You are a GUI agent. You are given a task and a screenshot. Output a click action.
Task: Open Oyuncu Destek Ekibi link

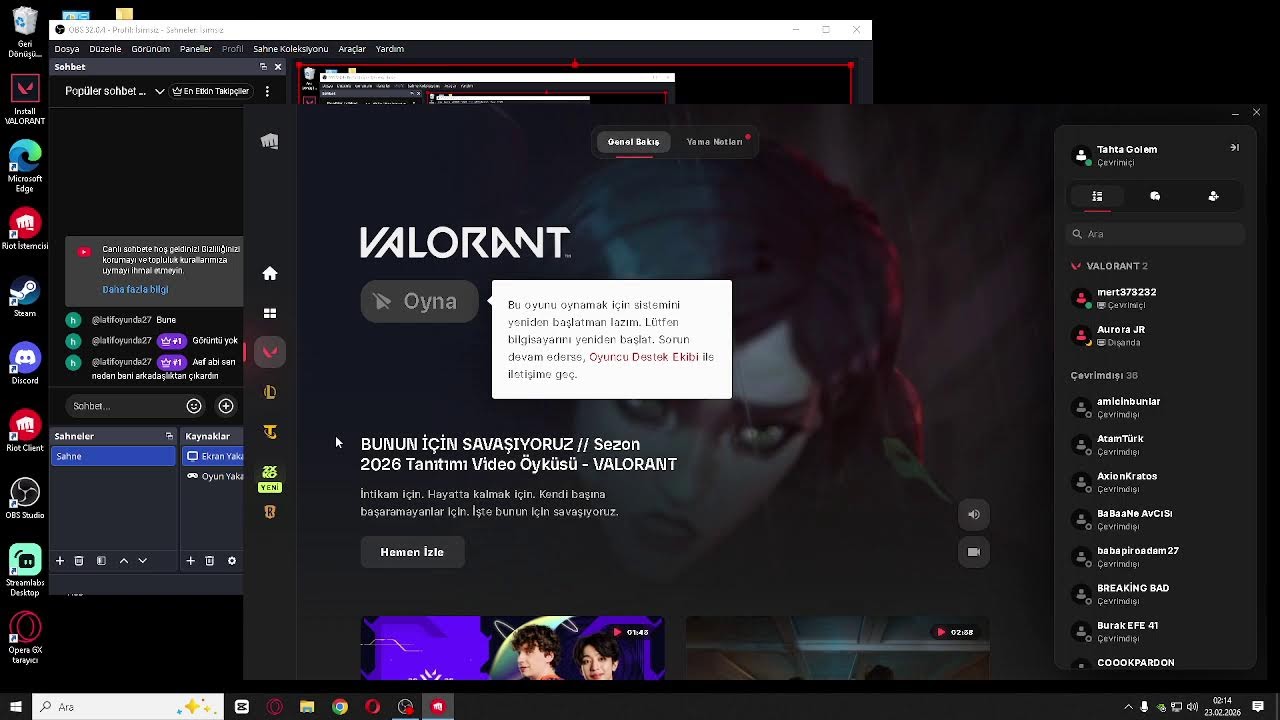click(x=644, y=357)
